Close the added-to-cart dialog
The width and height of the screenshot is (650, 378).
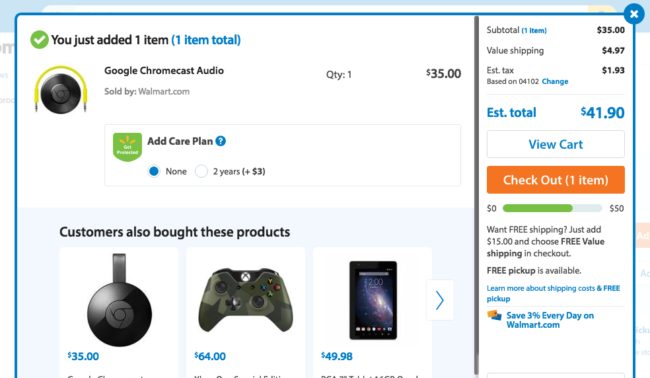click(634, 15)
